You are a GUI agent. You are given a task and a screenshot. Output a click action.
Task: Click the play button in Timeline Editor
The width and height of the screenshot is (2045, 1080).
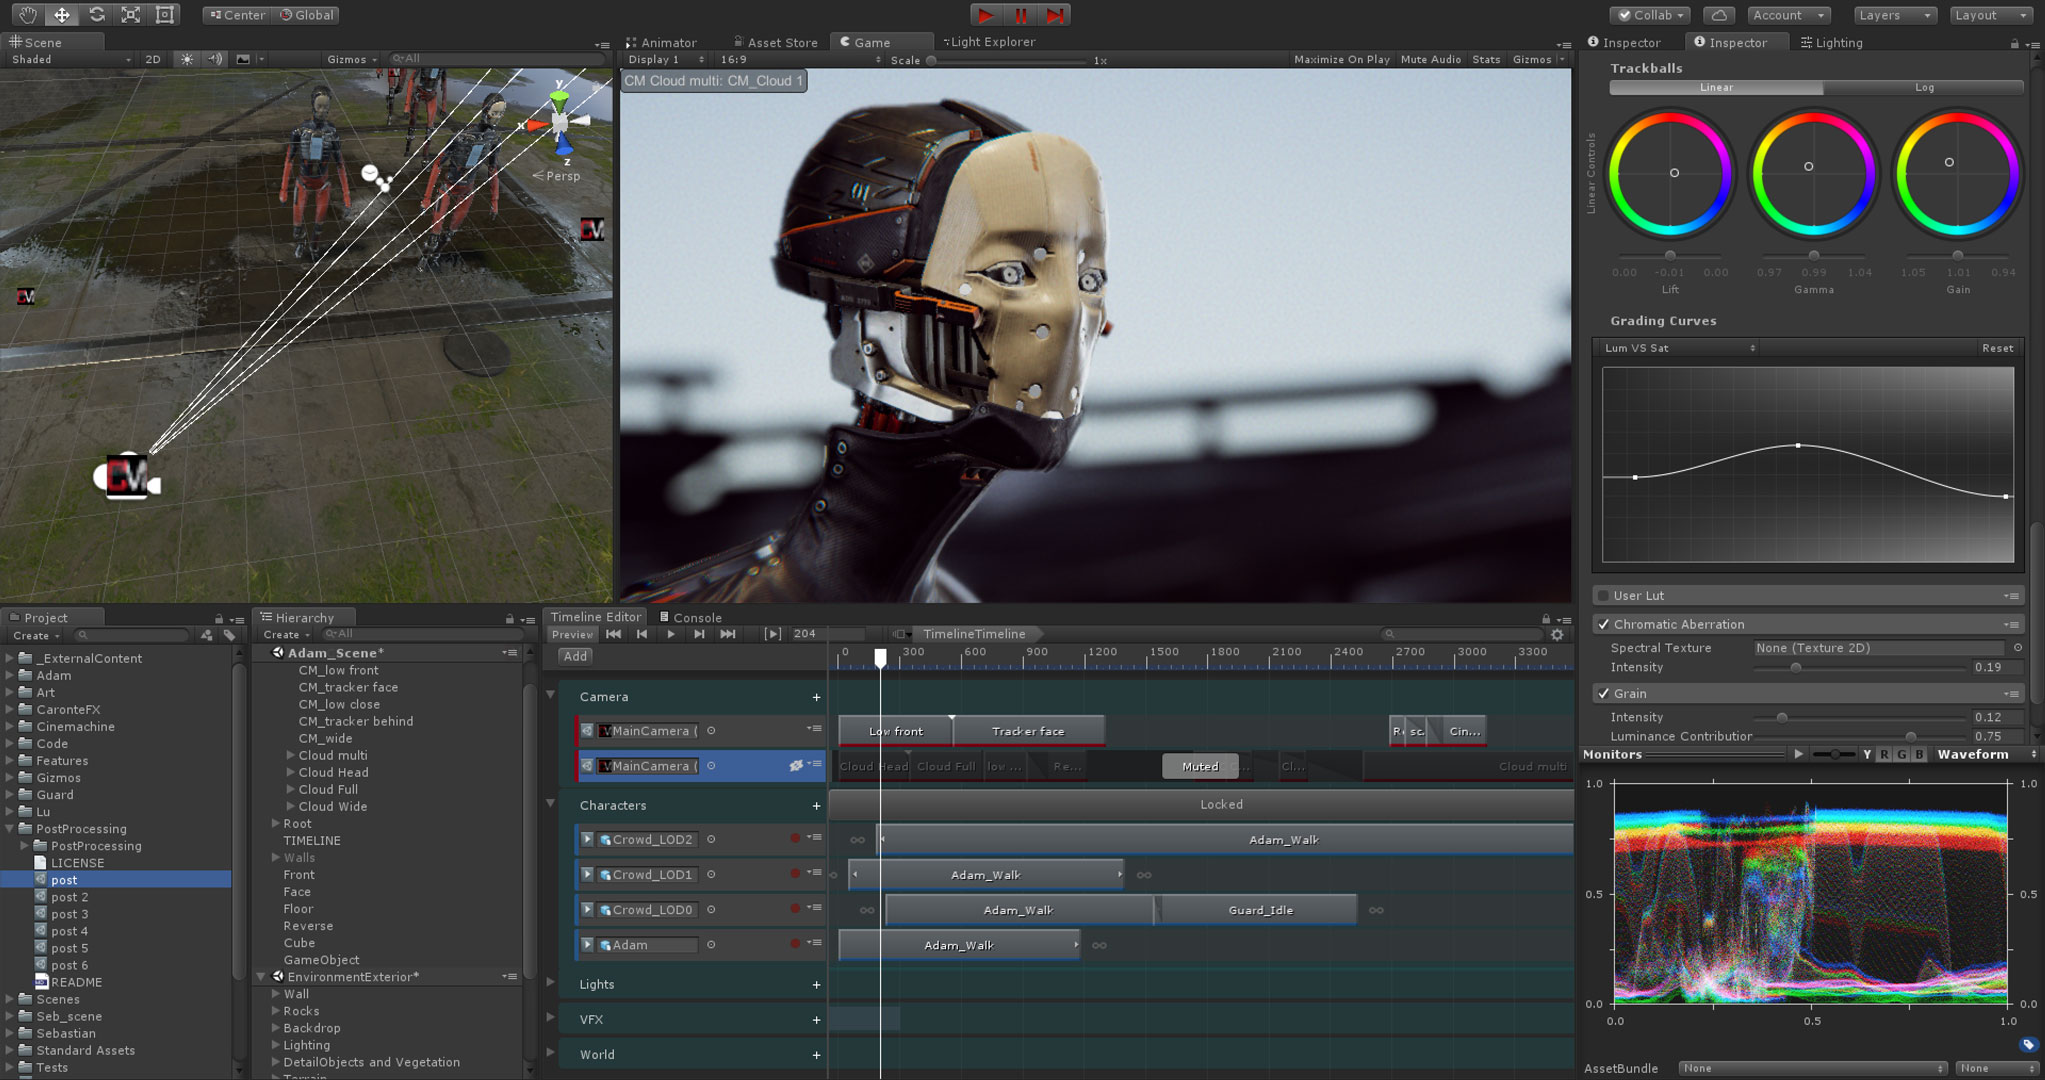coord(669,634)
